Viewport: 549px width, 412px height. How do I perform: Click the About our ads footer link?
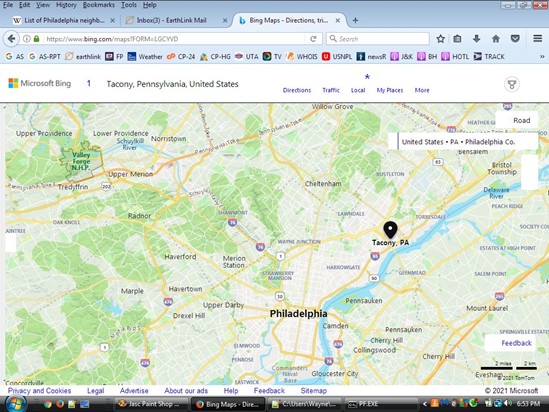click(x=186, y=391)
